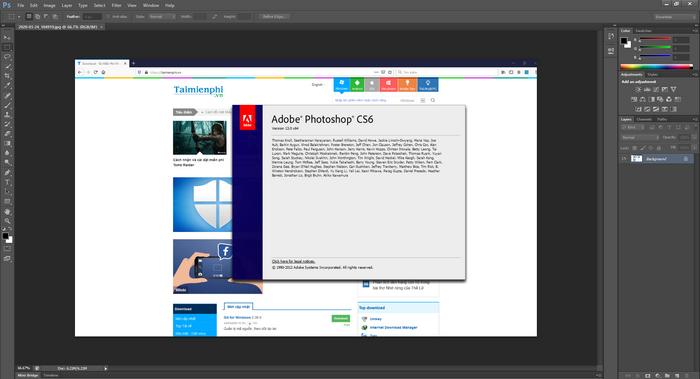This screenshot has height=379, width=700.
Task: Open the Mini Bridge tab
Action: (x=28, y=375)
